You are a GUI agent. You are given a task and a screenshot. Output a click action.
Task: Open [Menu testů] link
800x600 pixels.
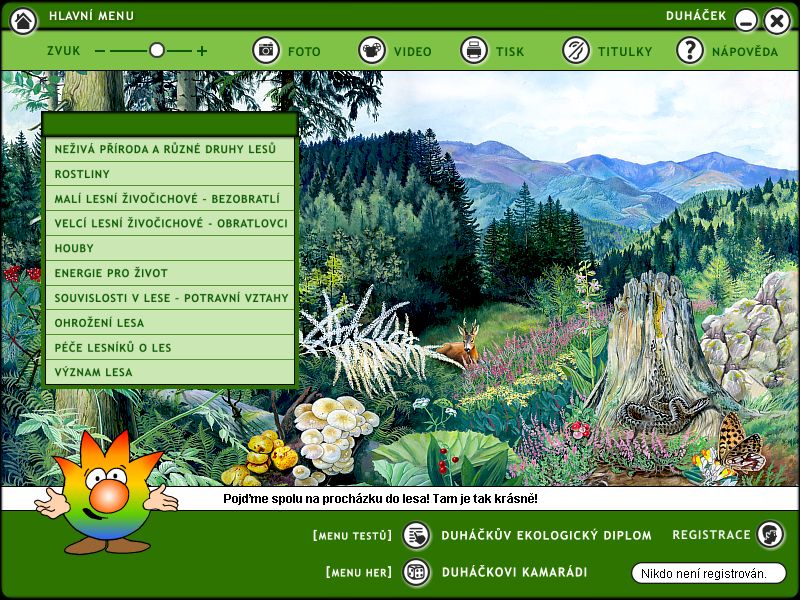[353, 536]
